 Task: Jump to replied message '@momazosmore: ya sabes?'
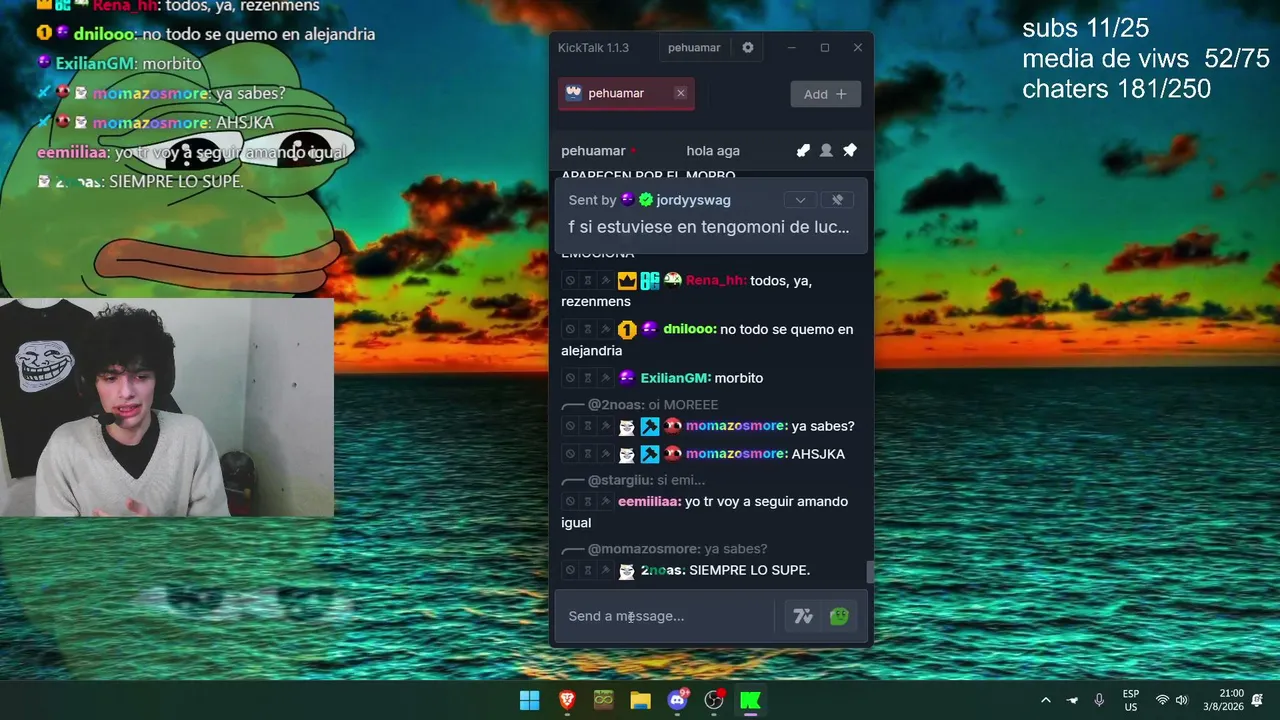click(677, 549)
